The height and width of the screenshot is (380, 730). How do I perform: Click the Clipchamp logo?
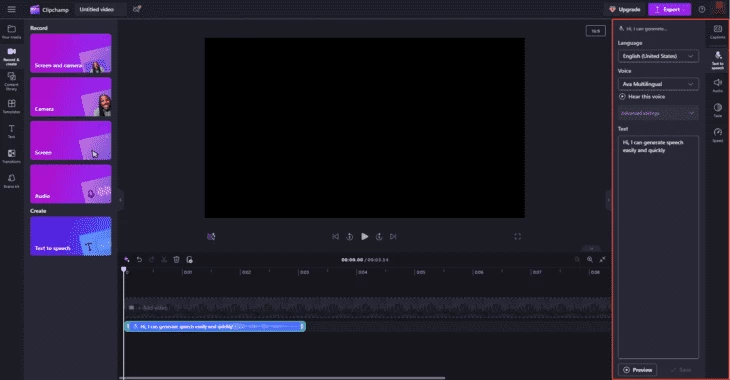click(x=49, y=9)
